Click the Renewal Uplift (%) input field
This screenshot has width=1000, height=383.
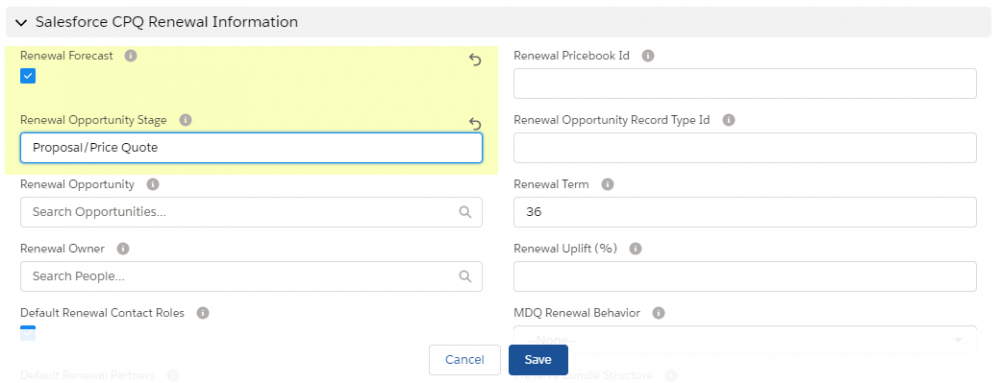click(745, 277)
